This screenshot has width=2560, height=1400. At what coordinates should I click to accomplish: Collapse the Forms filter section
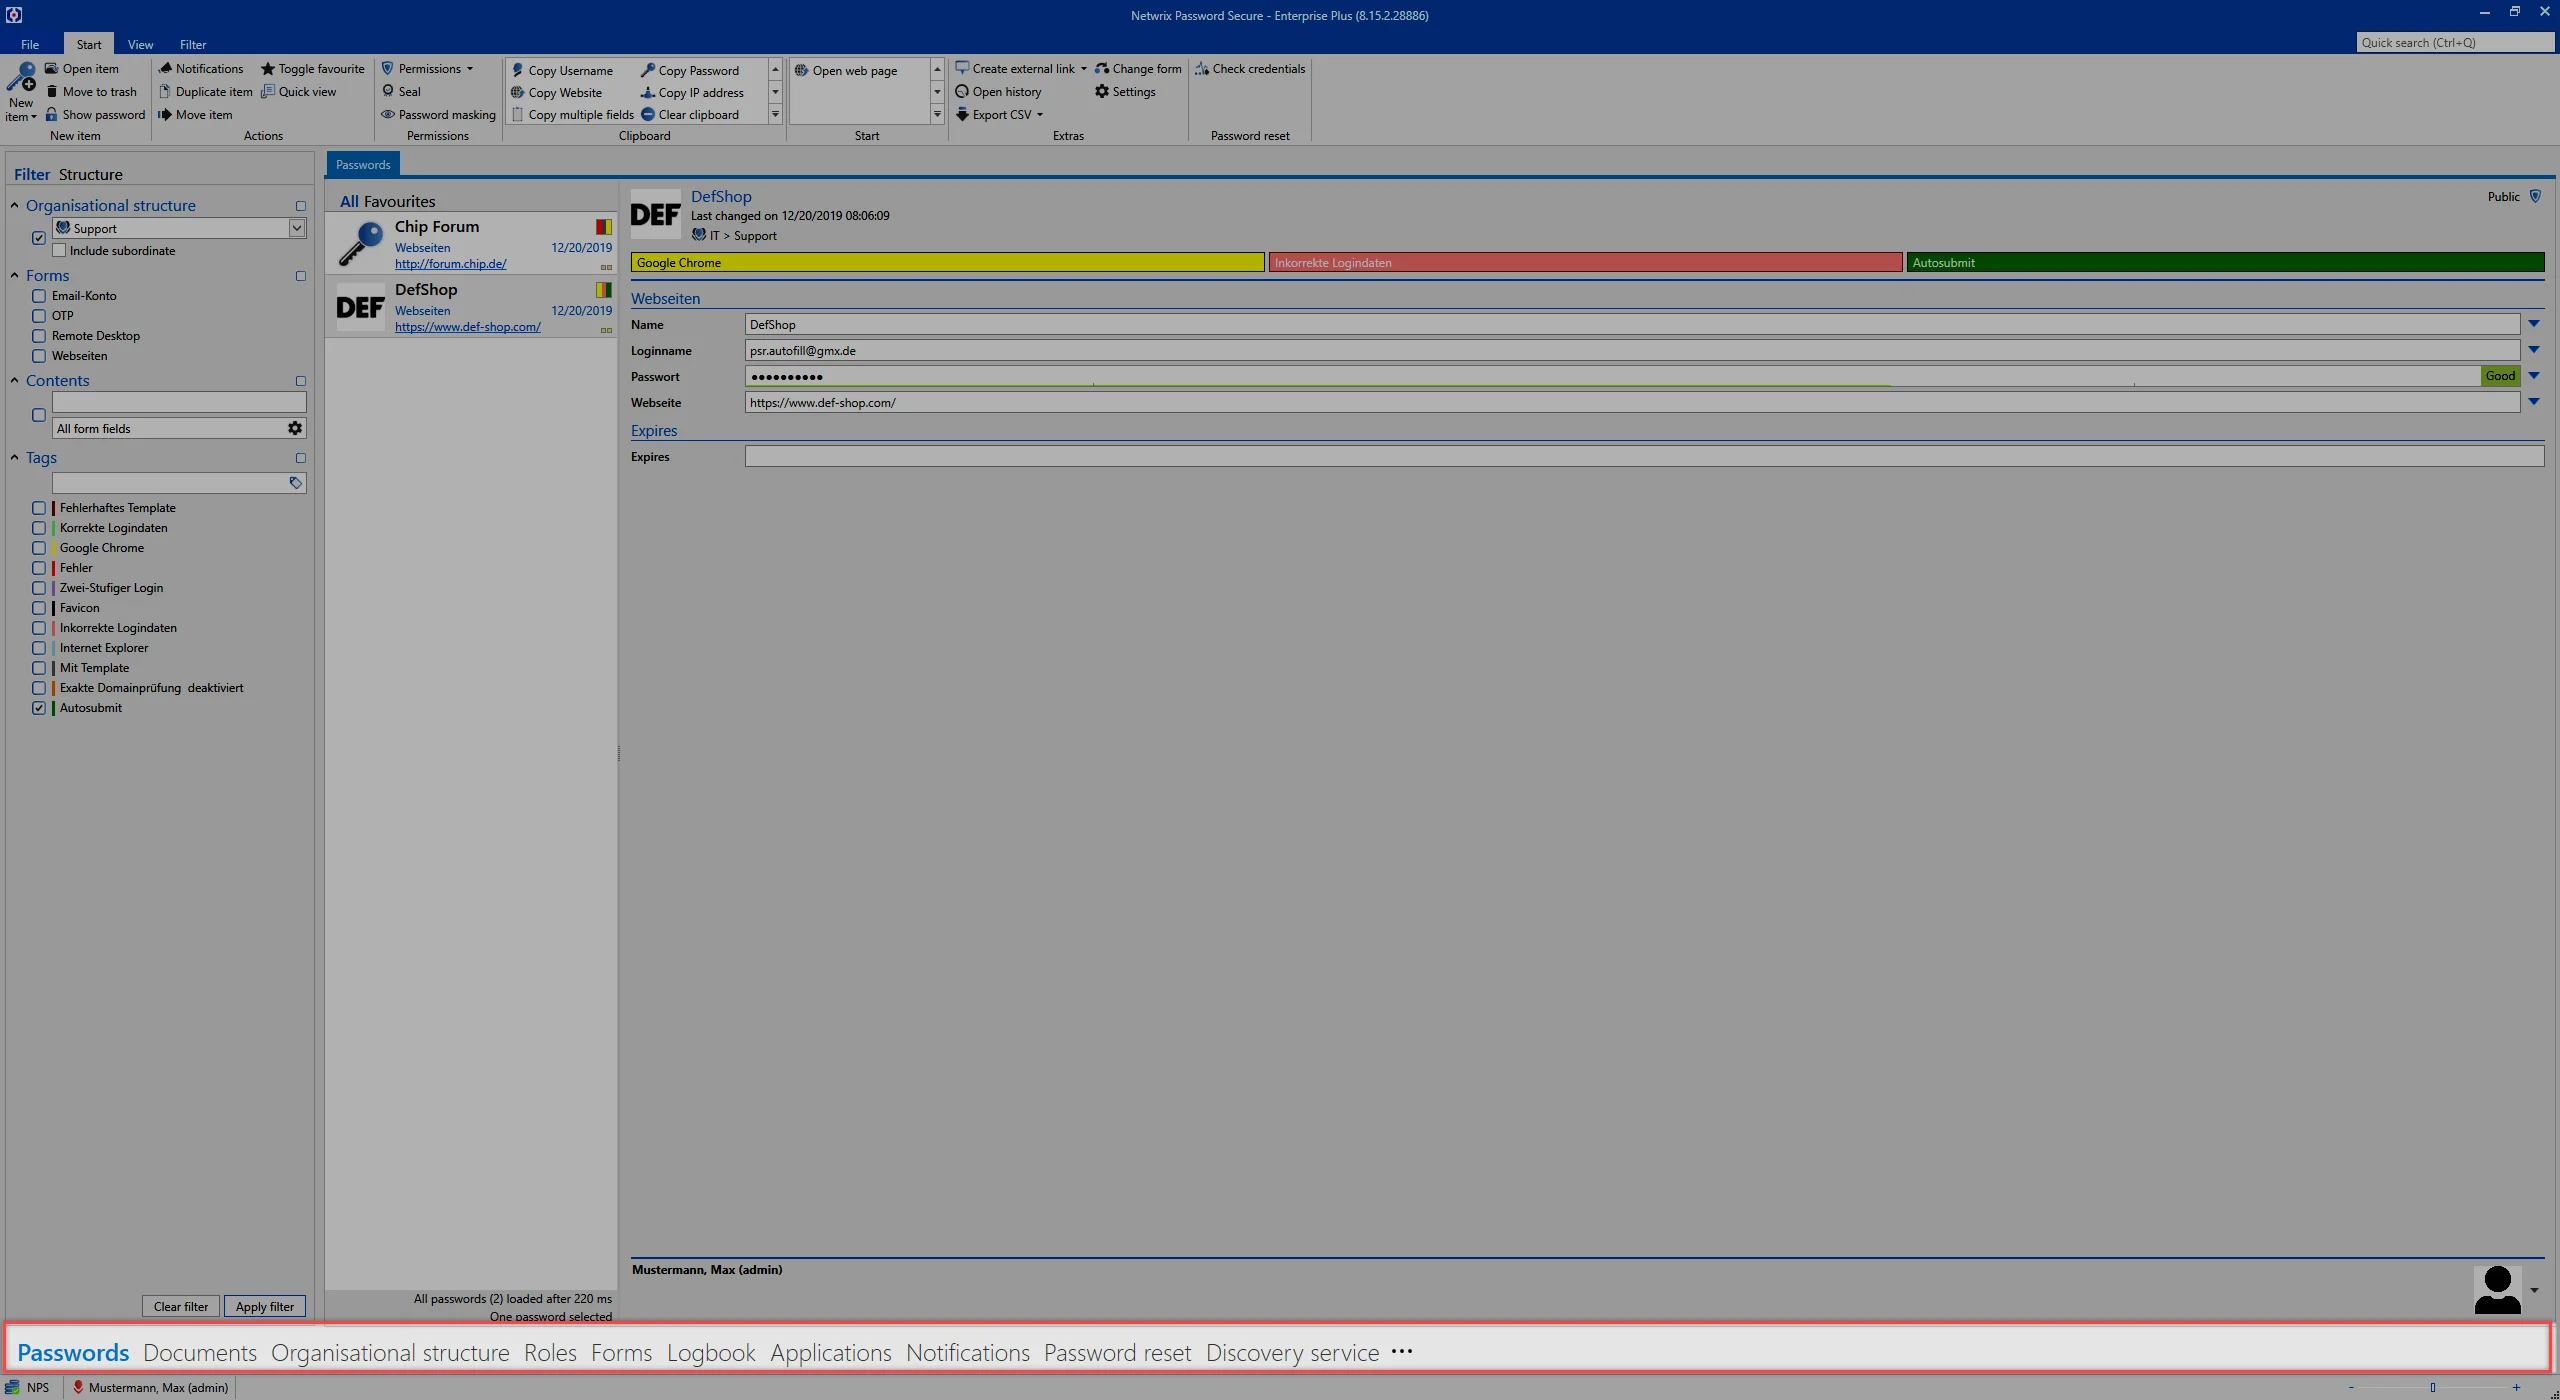pyautogui.click(x=15, y=275)
